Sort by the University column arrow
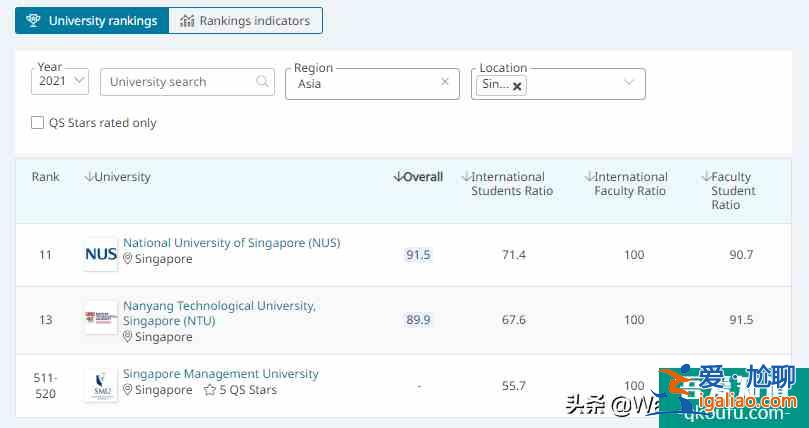The width and height of the screenshot is (809, 428). [89, 177]
